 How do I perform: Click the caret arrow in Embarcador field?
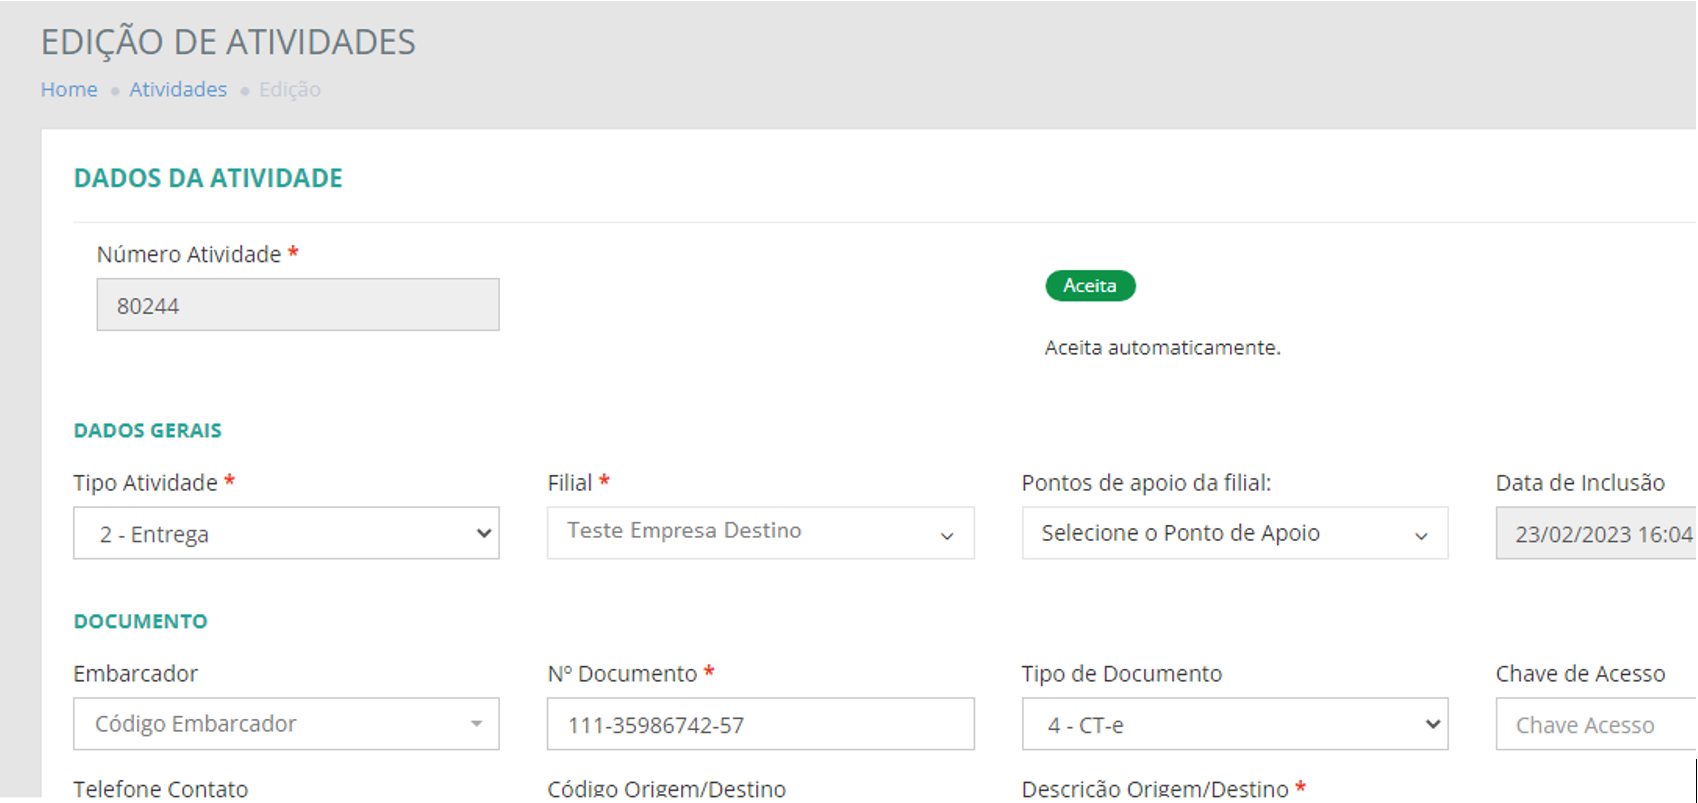click(x=476, y=724)
